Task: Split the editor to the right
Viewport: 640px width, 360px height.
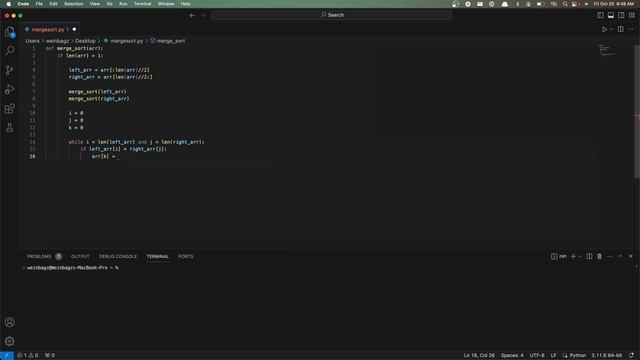Action: pyautogui.click(x=620, y=29)
